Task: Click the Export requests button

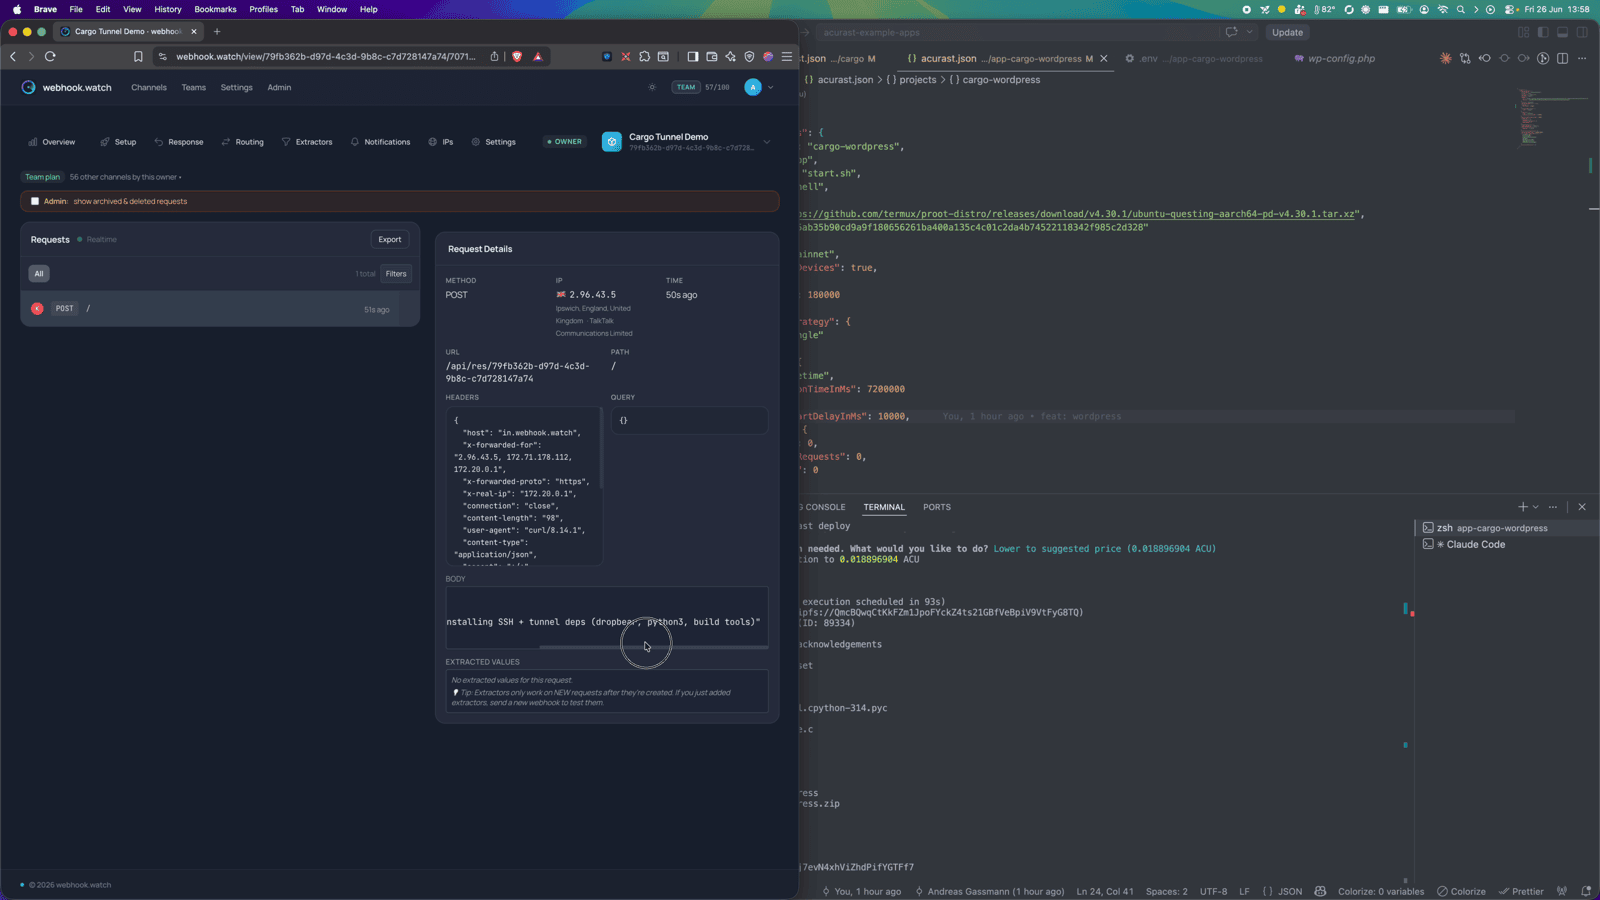Action: 390,239
